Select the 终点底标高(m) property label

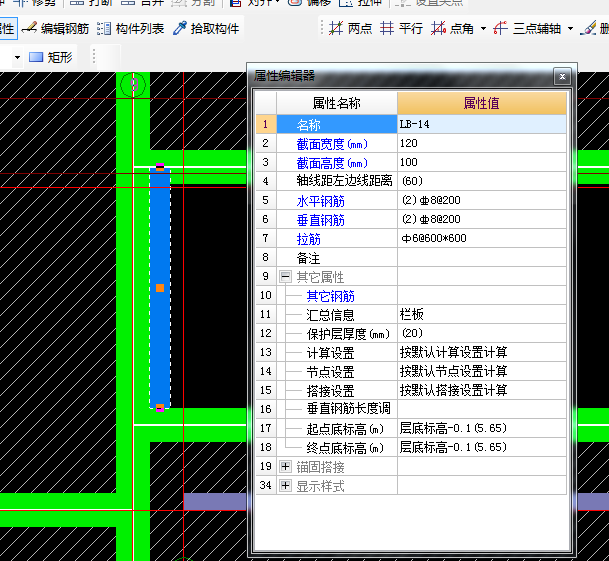click(345, 448)
